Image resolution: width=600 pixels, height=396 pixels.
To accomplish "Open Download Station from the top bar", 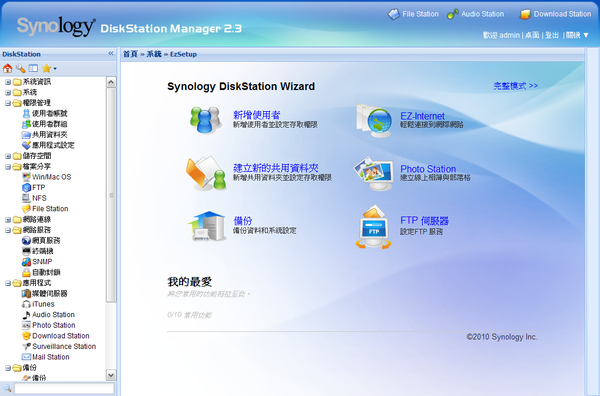I will [555, 14].
